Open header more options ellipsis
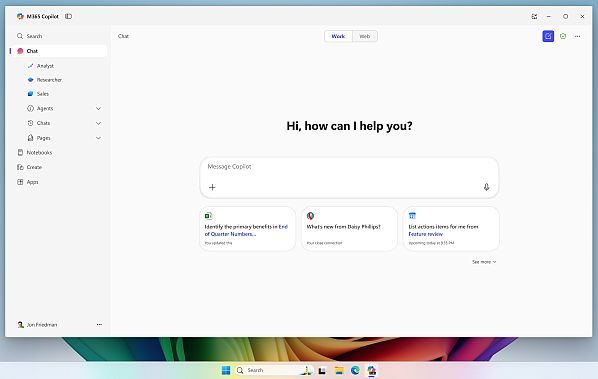This screenshot has height=379, width=598. pos(577,36)
